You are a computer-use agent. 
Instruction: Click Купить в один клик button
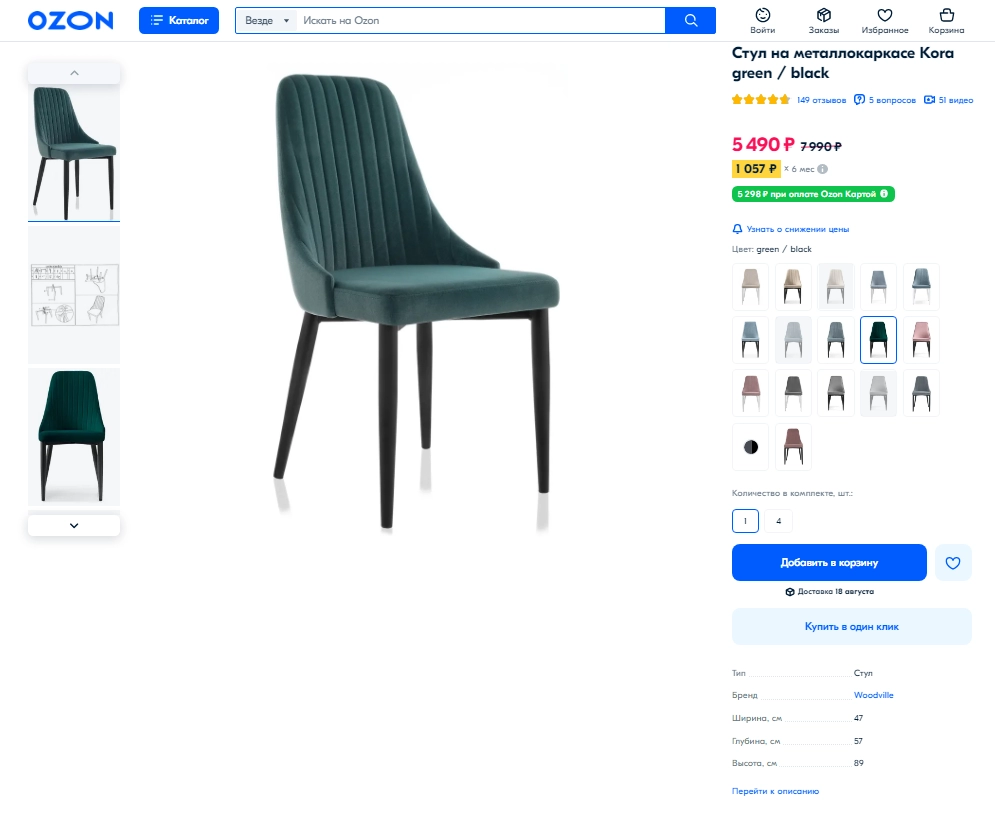pyautogui.click(x=852, y=627)
